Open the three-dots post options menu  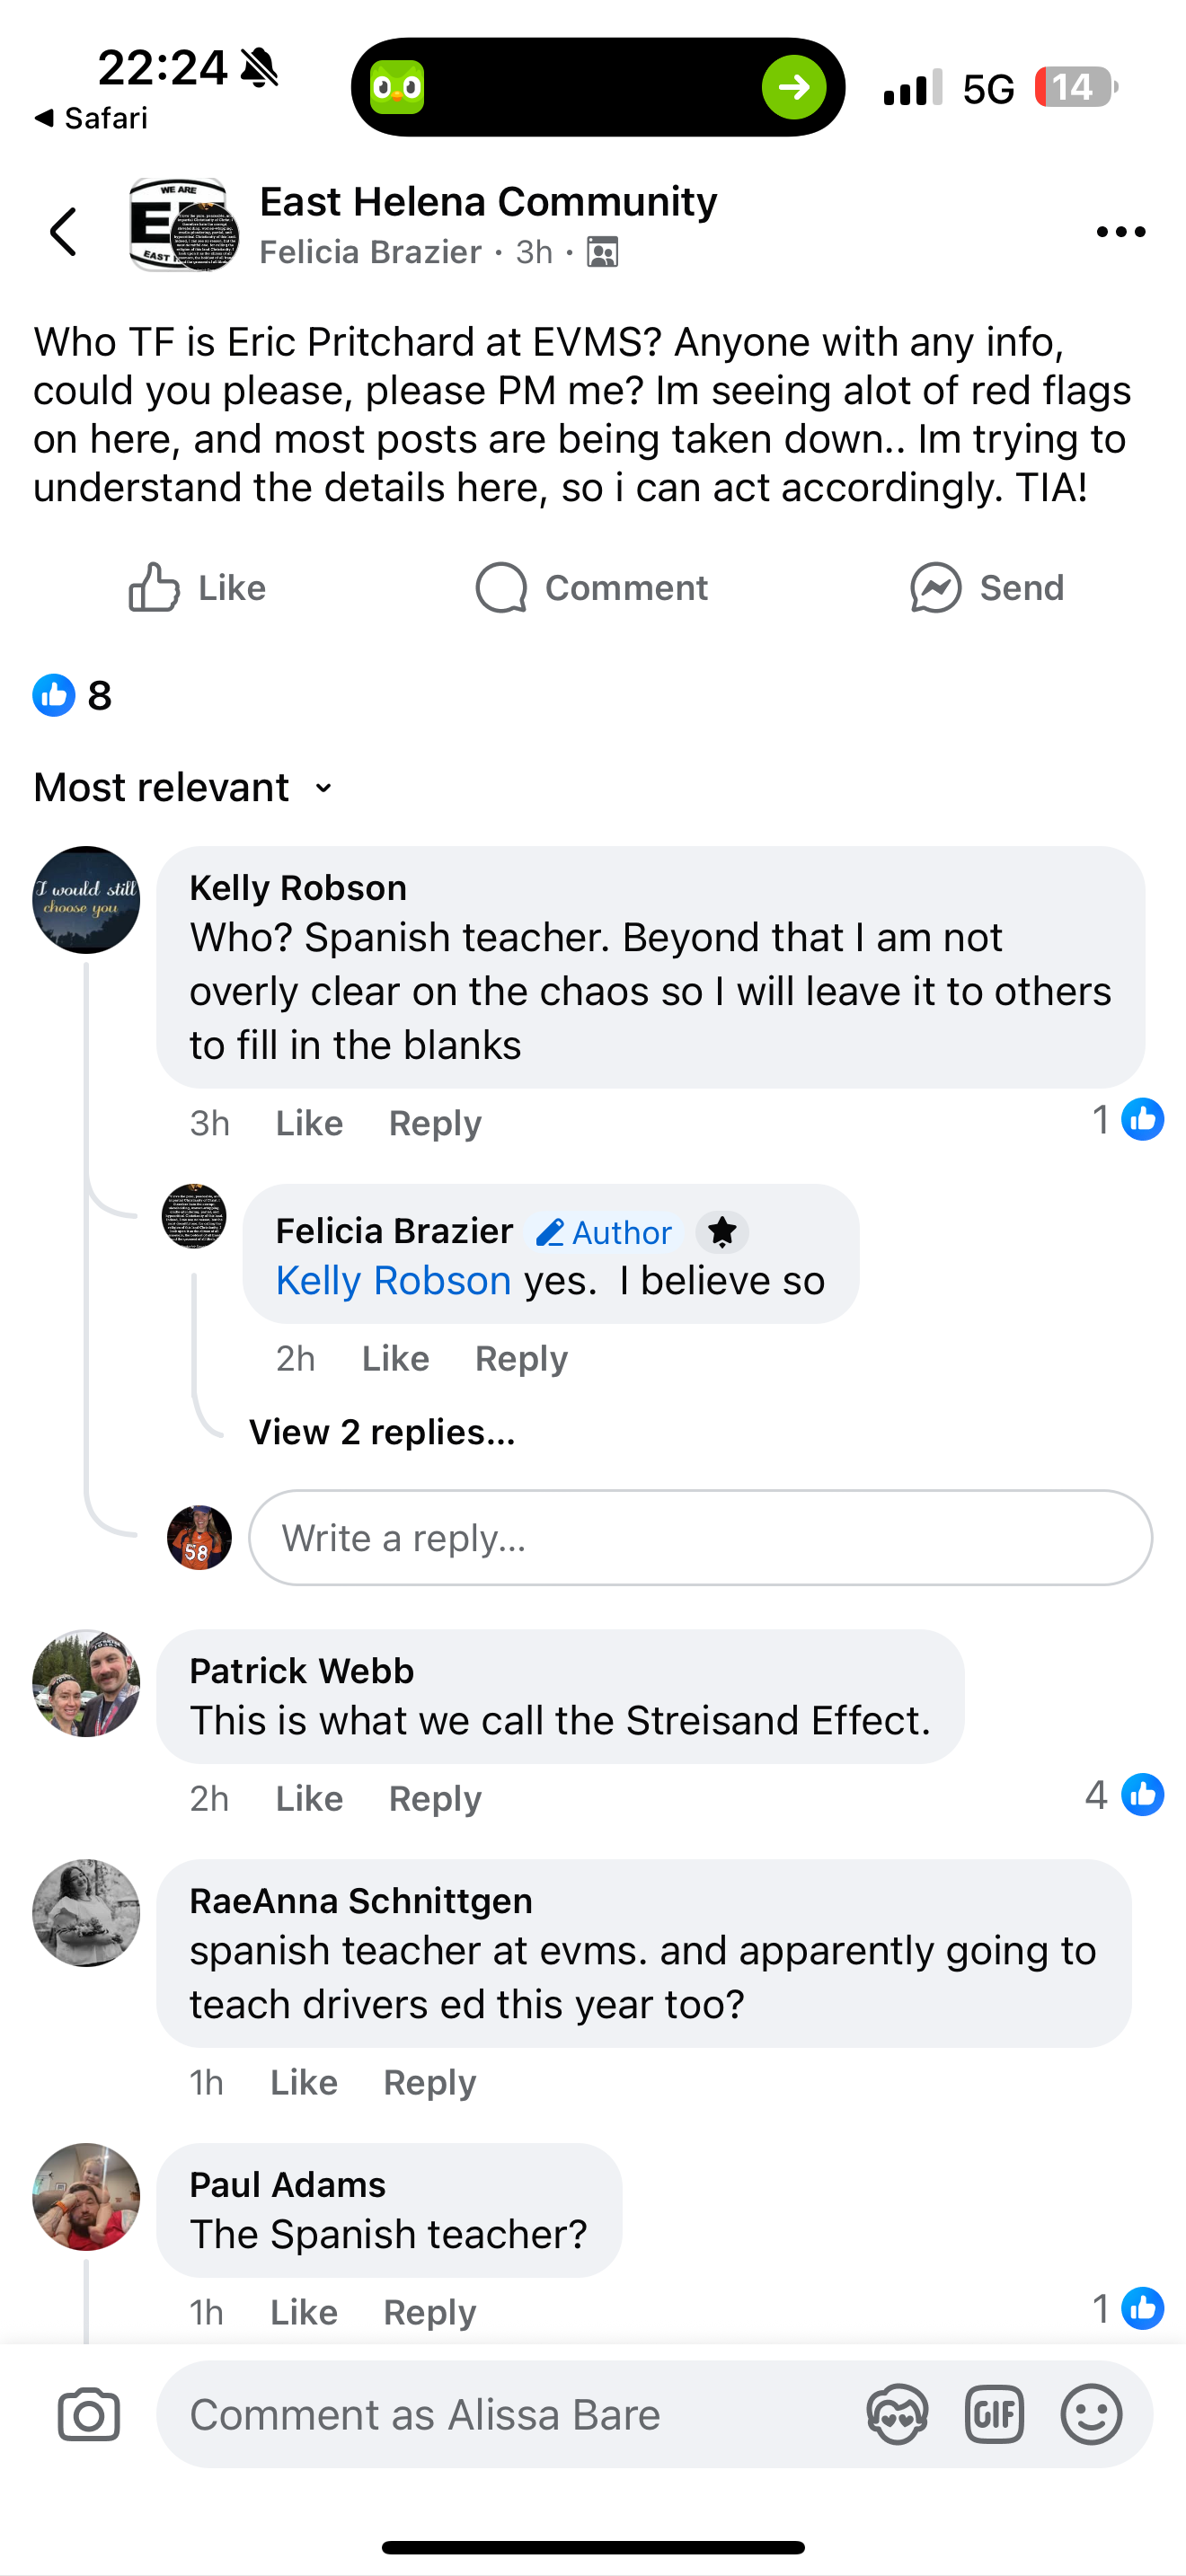(x=1120, y=232)
